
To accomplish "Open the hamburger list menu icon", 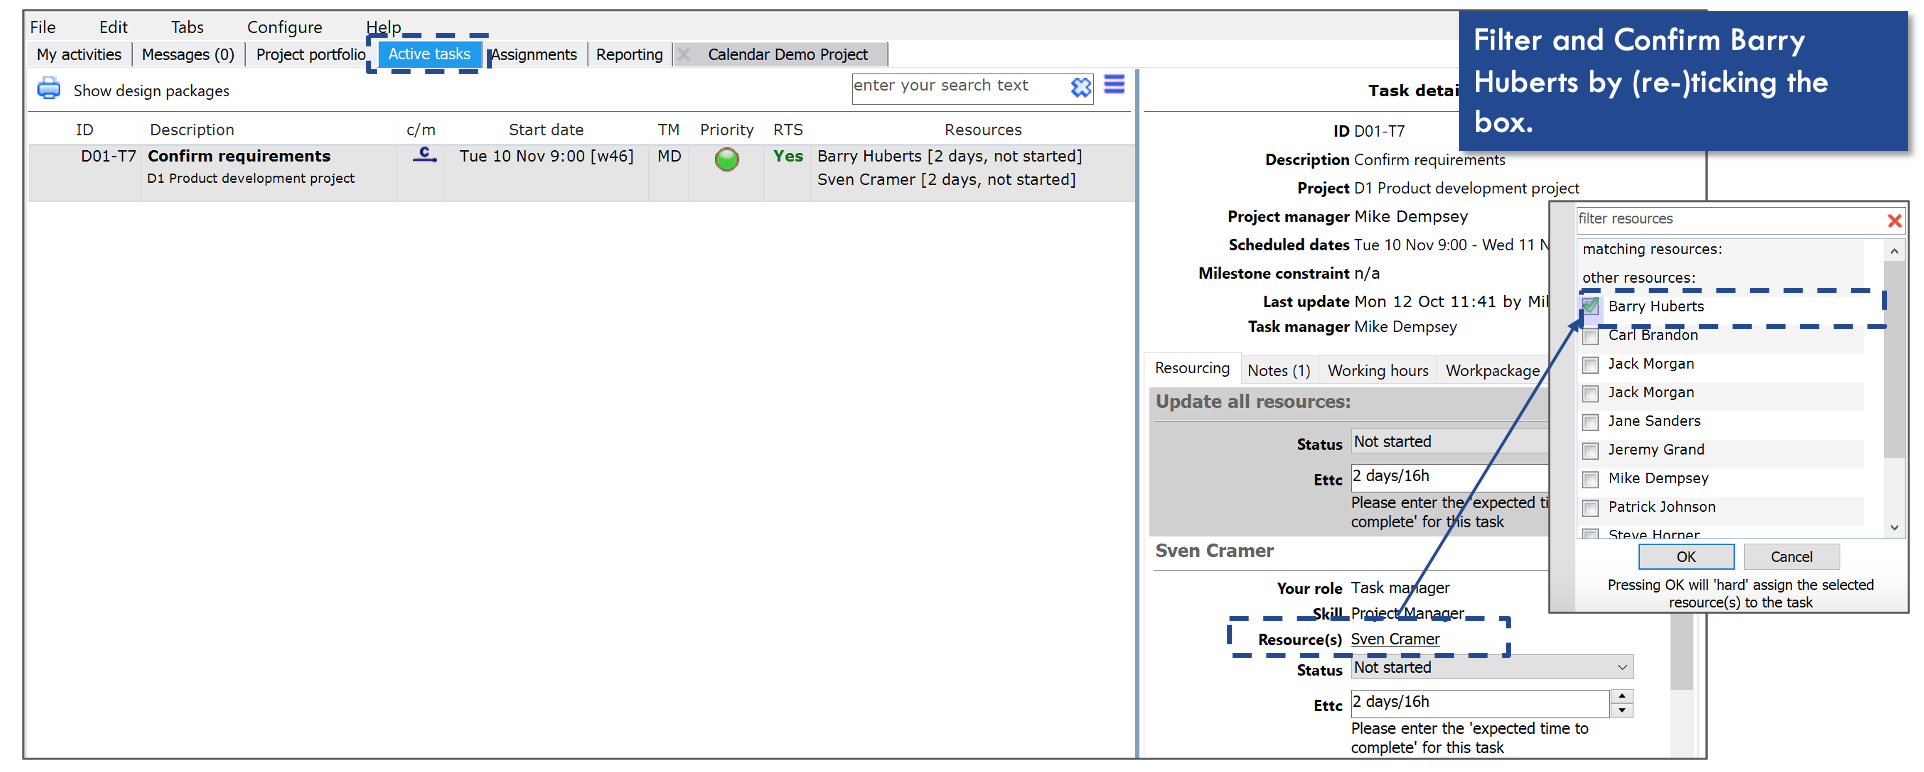I will [1114, 85].
